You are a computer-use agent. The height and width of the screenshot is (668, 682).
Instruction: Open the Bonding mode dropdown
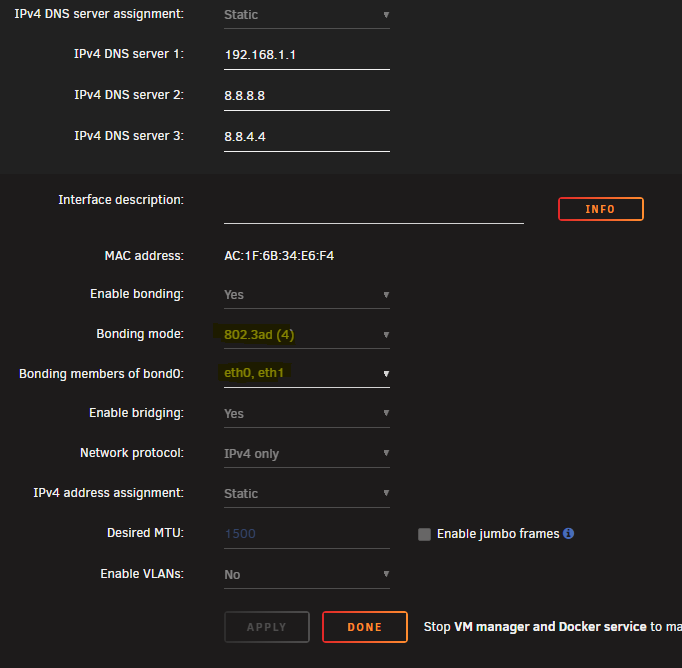coord(307,335)
